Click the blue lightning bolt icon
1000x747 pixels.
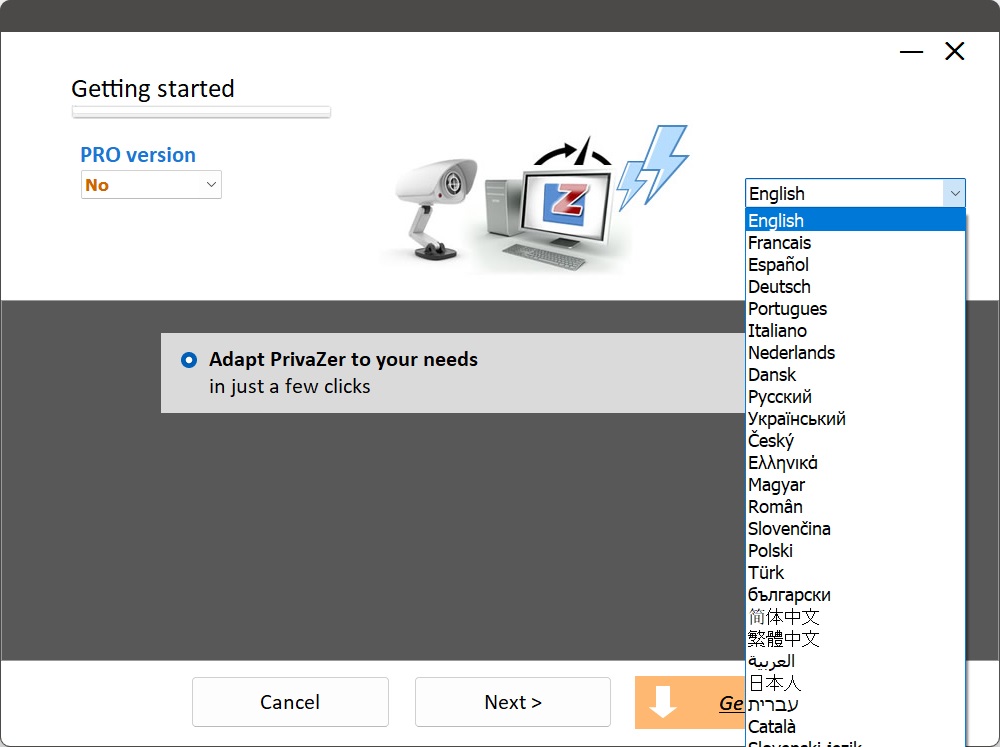(650, 165)
